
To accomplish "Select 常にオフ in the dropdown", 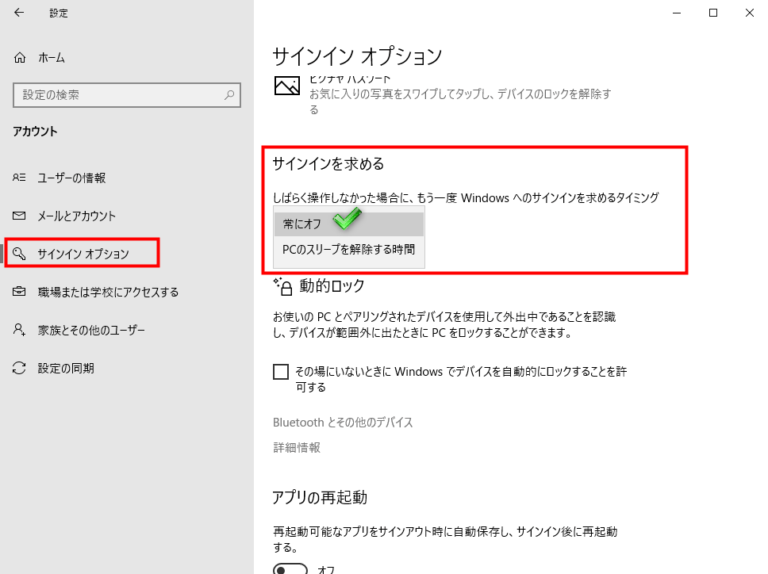I will pyautogui.click(x=302, y=224).
